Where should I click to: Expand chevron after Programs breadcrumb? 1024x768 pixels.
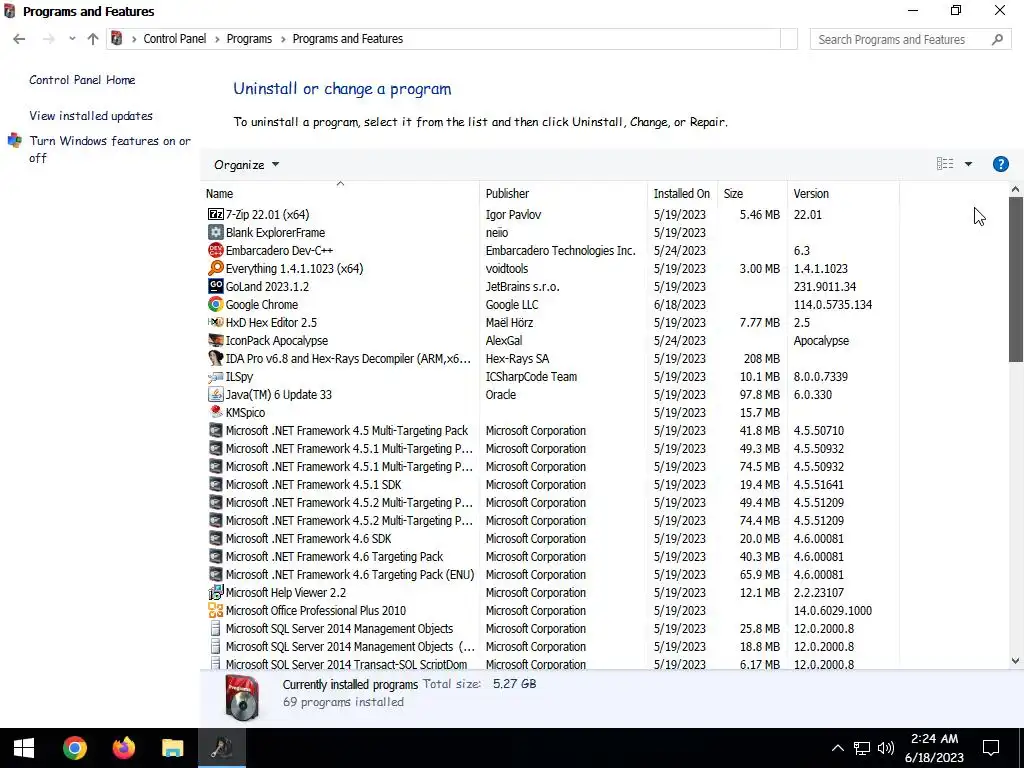pyautogui.click(x=283, y=39)
